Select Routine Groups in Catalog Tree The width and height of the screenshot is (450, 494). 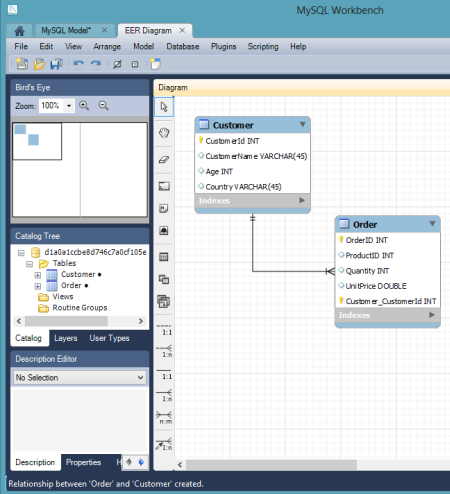tap(80, 308)
